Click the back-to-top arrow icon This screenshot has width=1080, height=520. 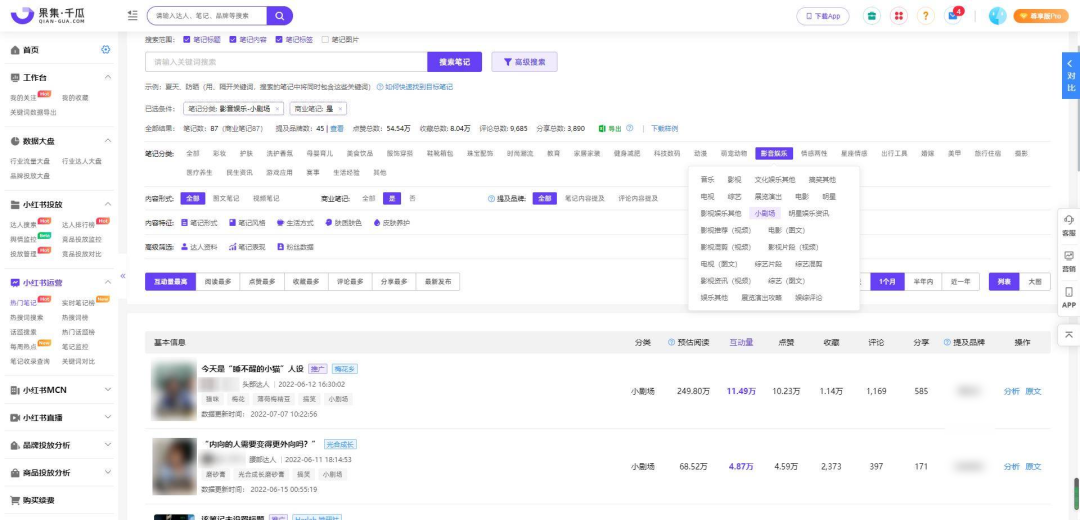1068,334
